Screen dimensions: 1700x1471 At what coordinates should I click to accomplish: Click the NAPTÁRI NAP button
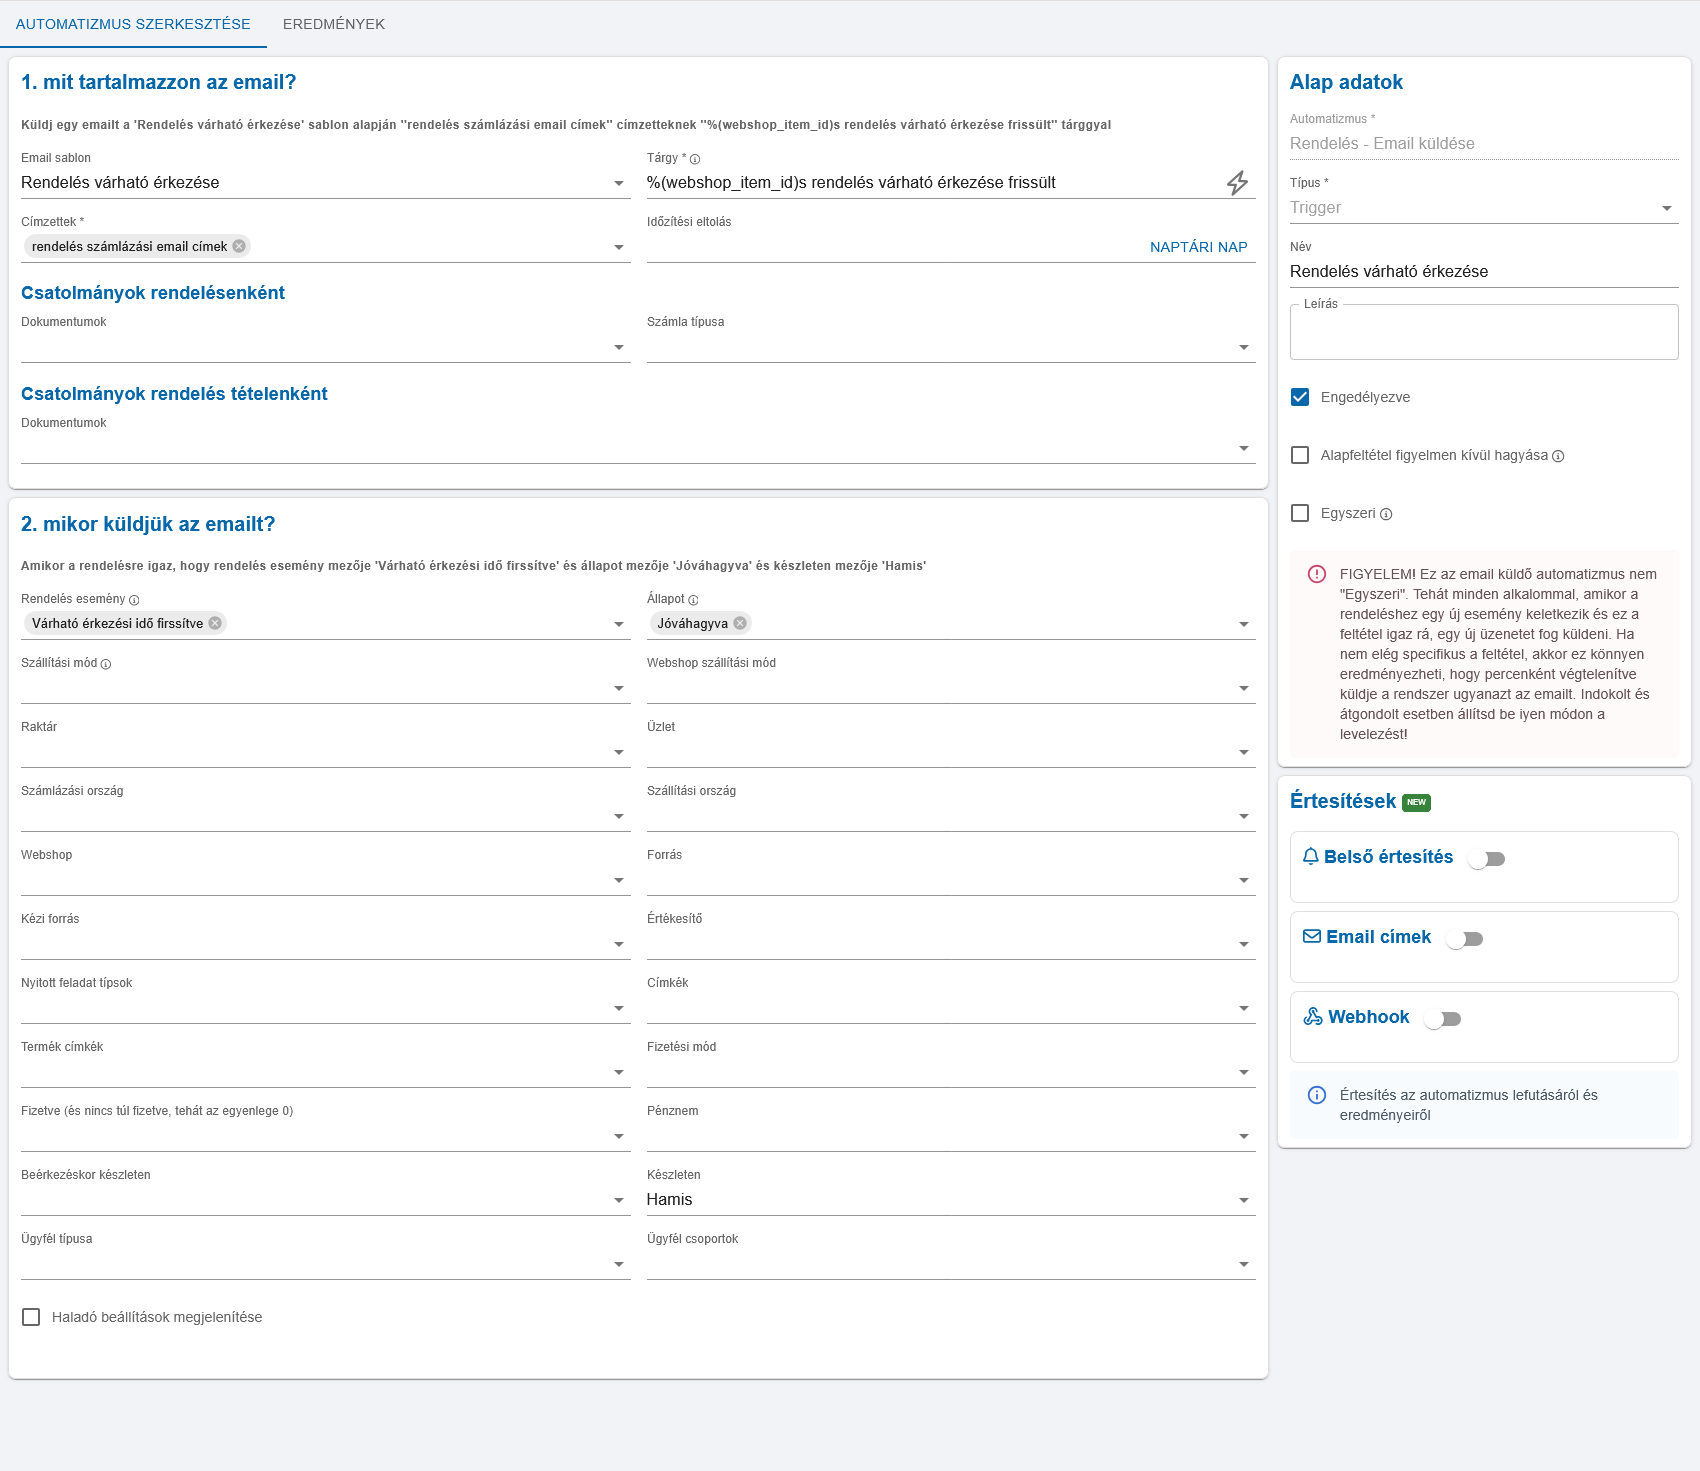[x=1199, y=247]
